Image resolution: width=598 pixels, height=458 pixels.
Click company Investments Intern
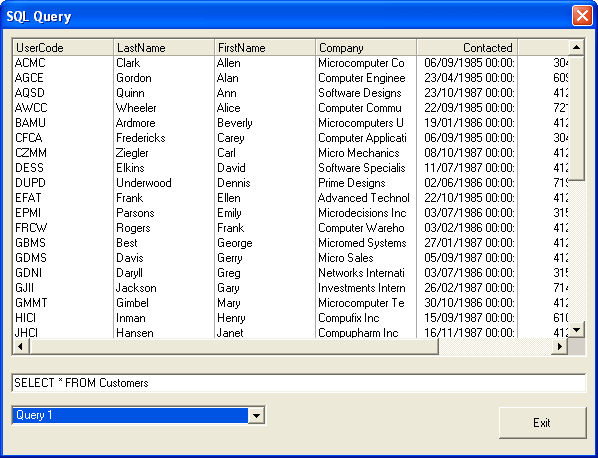[x=362, y=288]
